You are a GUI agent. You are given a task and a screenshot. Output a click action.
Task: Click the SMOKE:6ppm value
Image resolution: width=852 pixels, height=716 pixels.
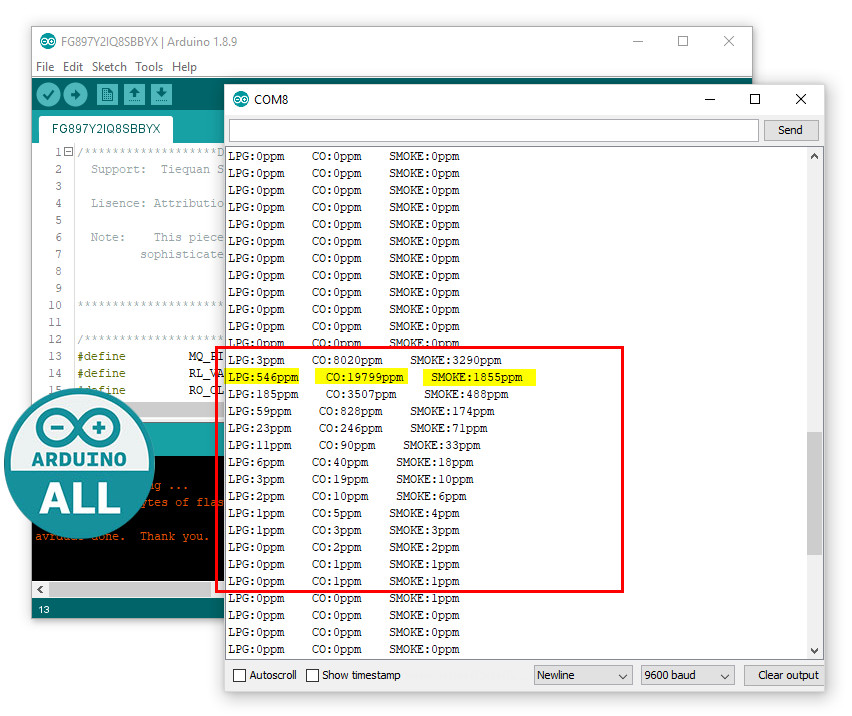click(x=431, y=497)
